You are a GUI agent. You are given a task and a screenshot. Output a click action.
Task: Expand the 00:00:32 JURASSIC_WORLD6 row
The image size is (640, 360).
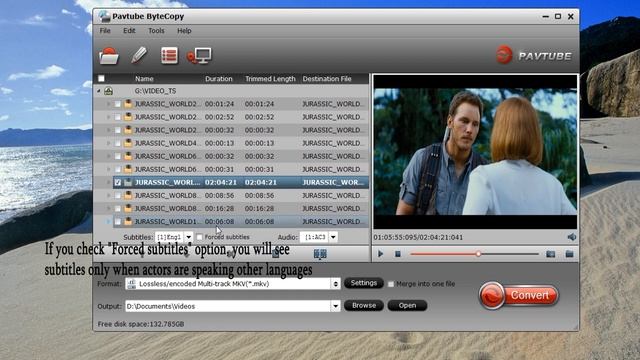(x=109, y=156)
